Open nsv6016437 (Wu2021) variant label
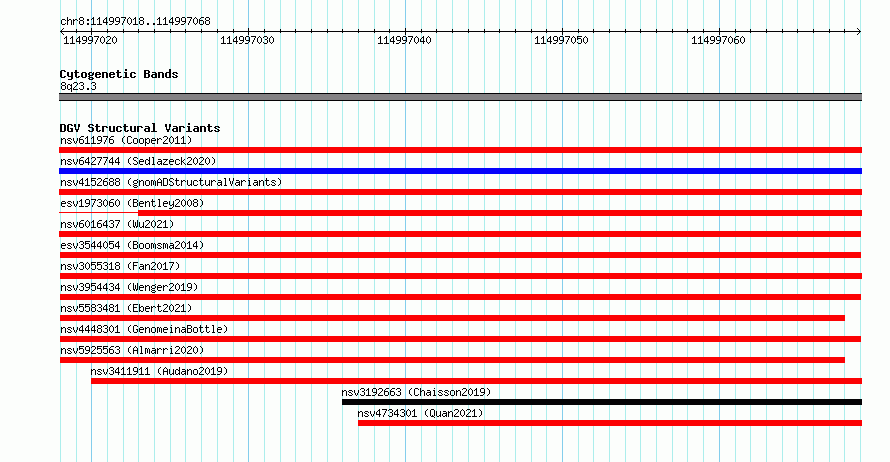Image resolution: width=890 pixels, height=462 pixels. pos(117,224)
